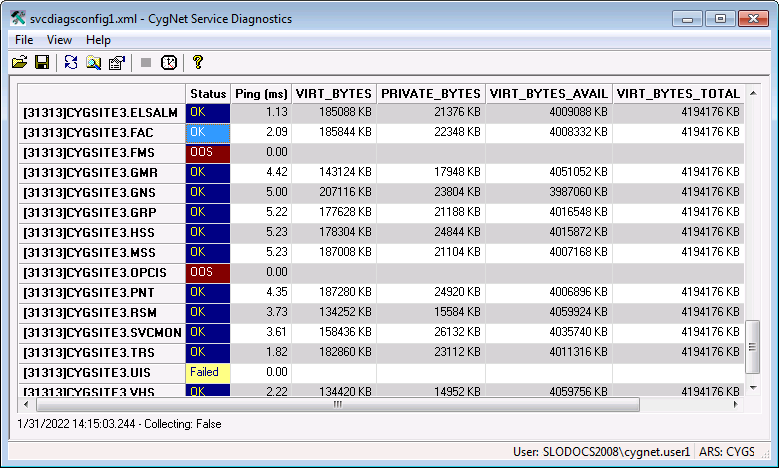Screen dimensions: 779x468
Task: Click the OK status of ELSALM row
Action: (208, 113)
